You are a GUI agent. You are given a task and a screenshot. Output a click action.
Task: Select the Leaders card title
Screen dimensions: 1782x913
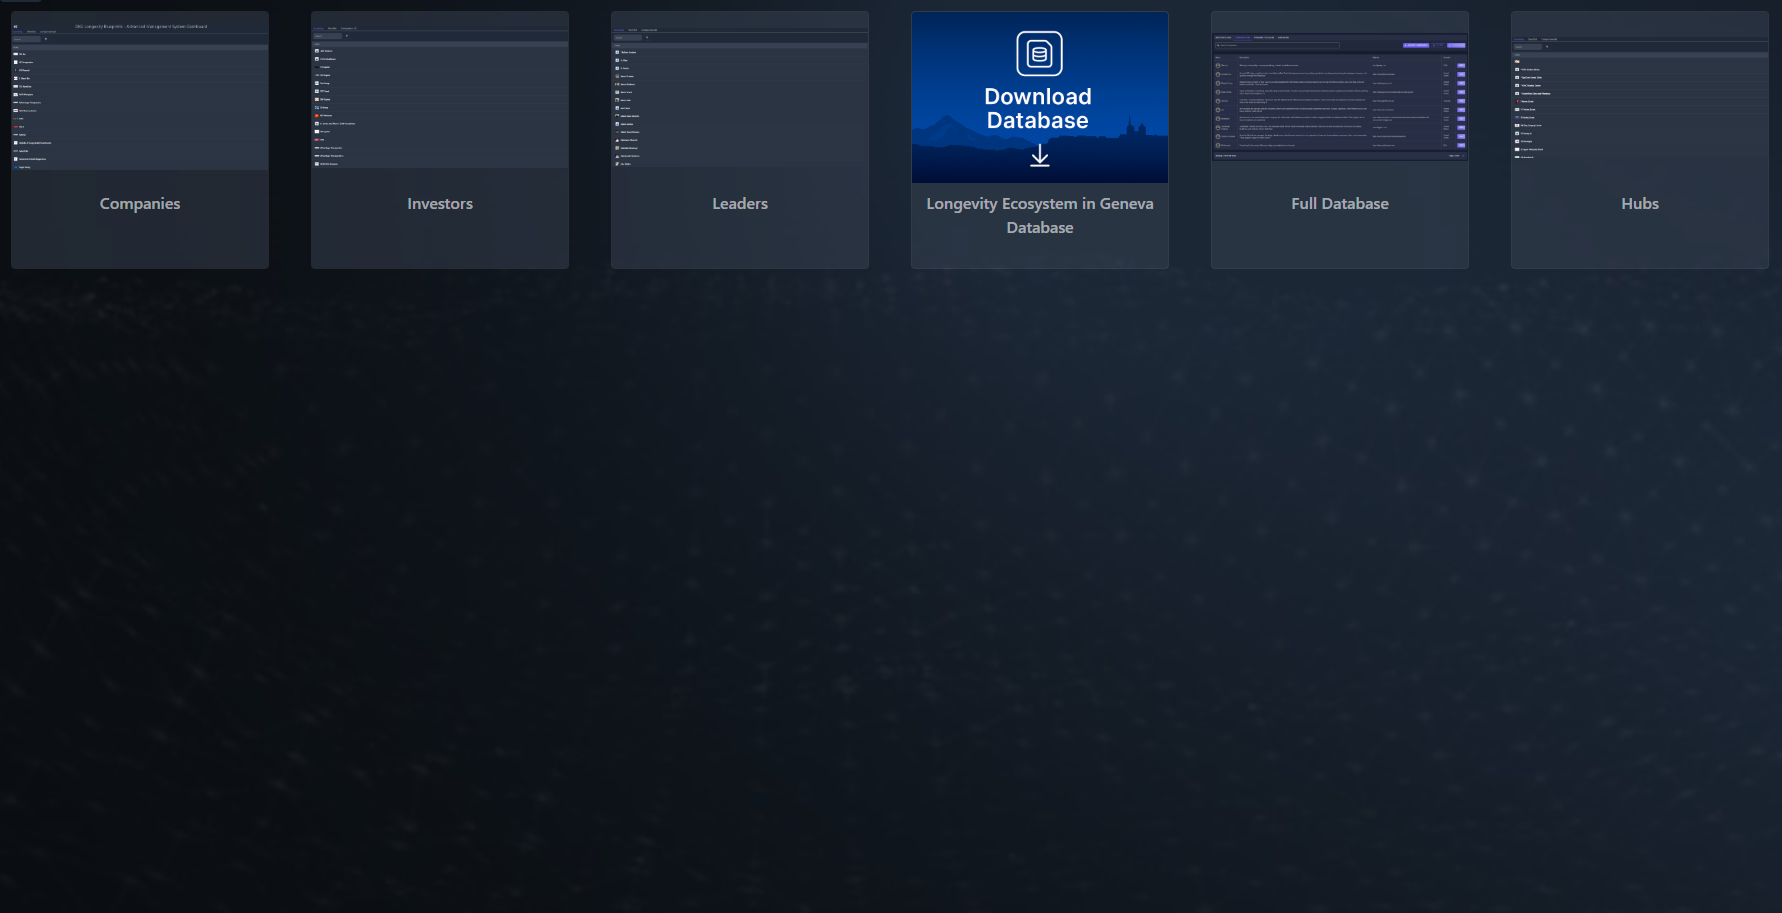coord(740,203)
